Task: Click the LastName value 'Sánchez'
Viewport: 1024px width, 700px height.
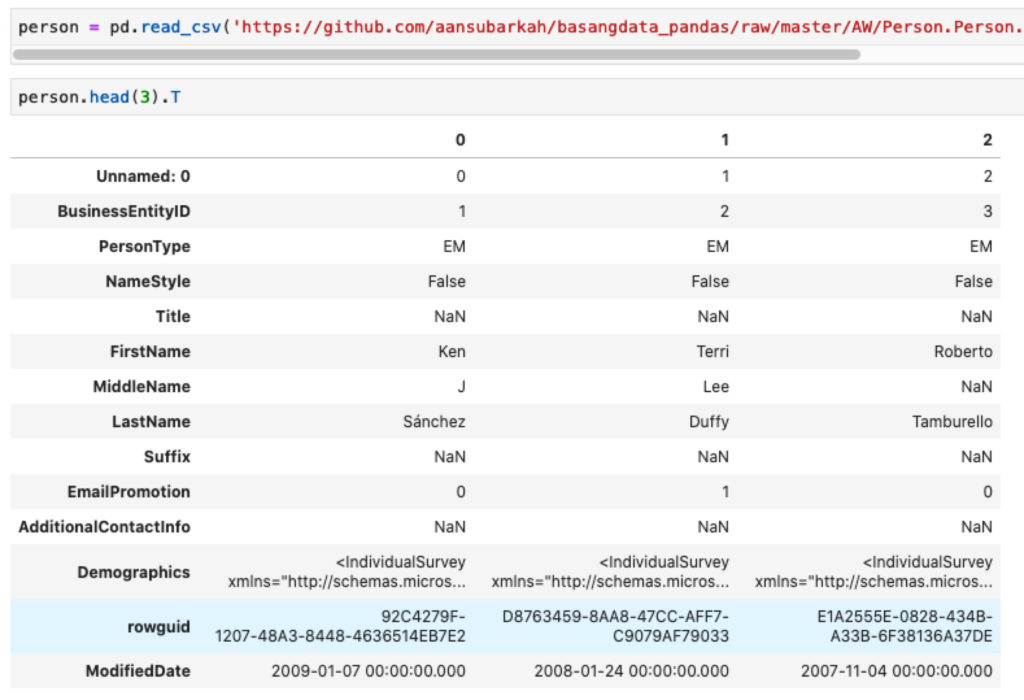Action: coord(434,422)
